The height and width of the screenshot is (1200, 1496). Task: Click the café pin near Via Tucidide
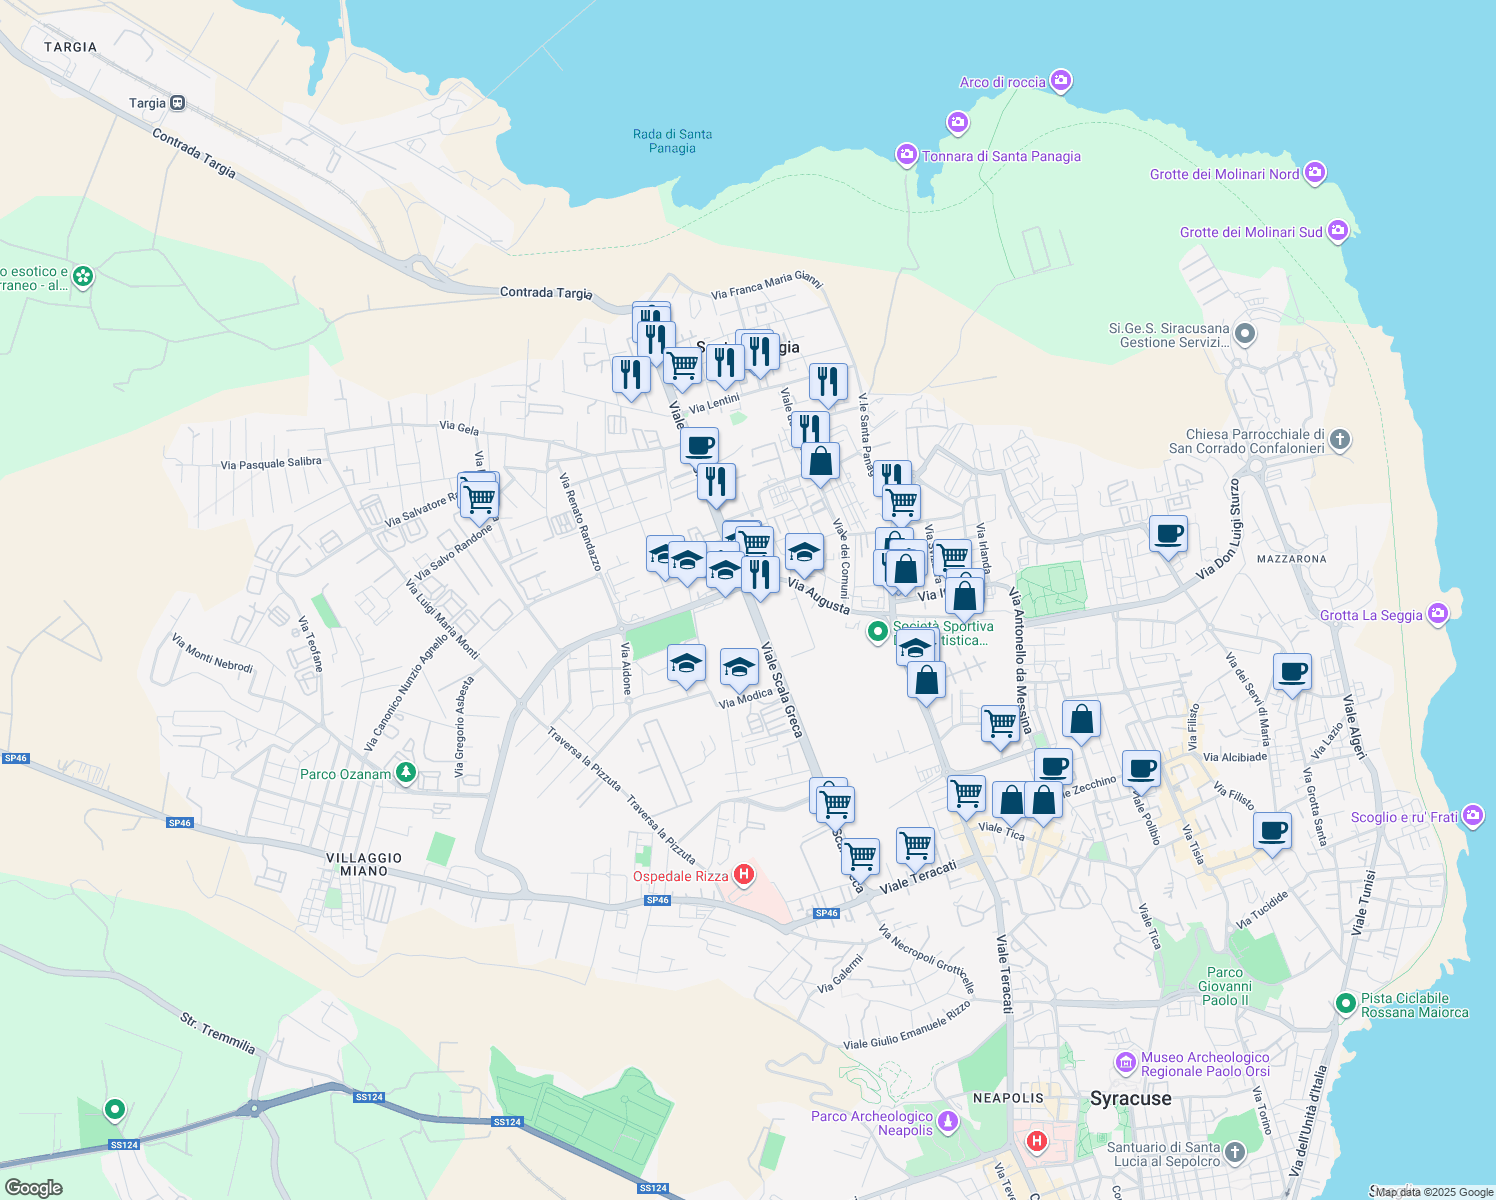1272,830
